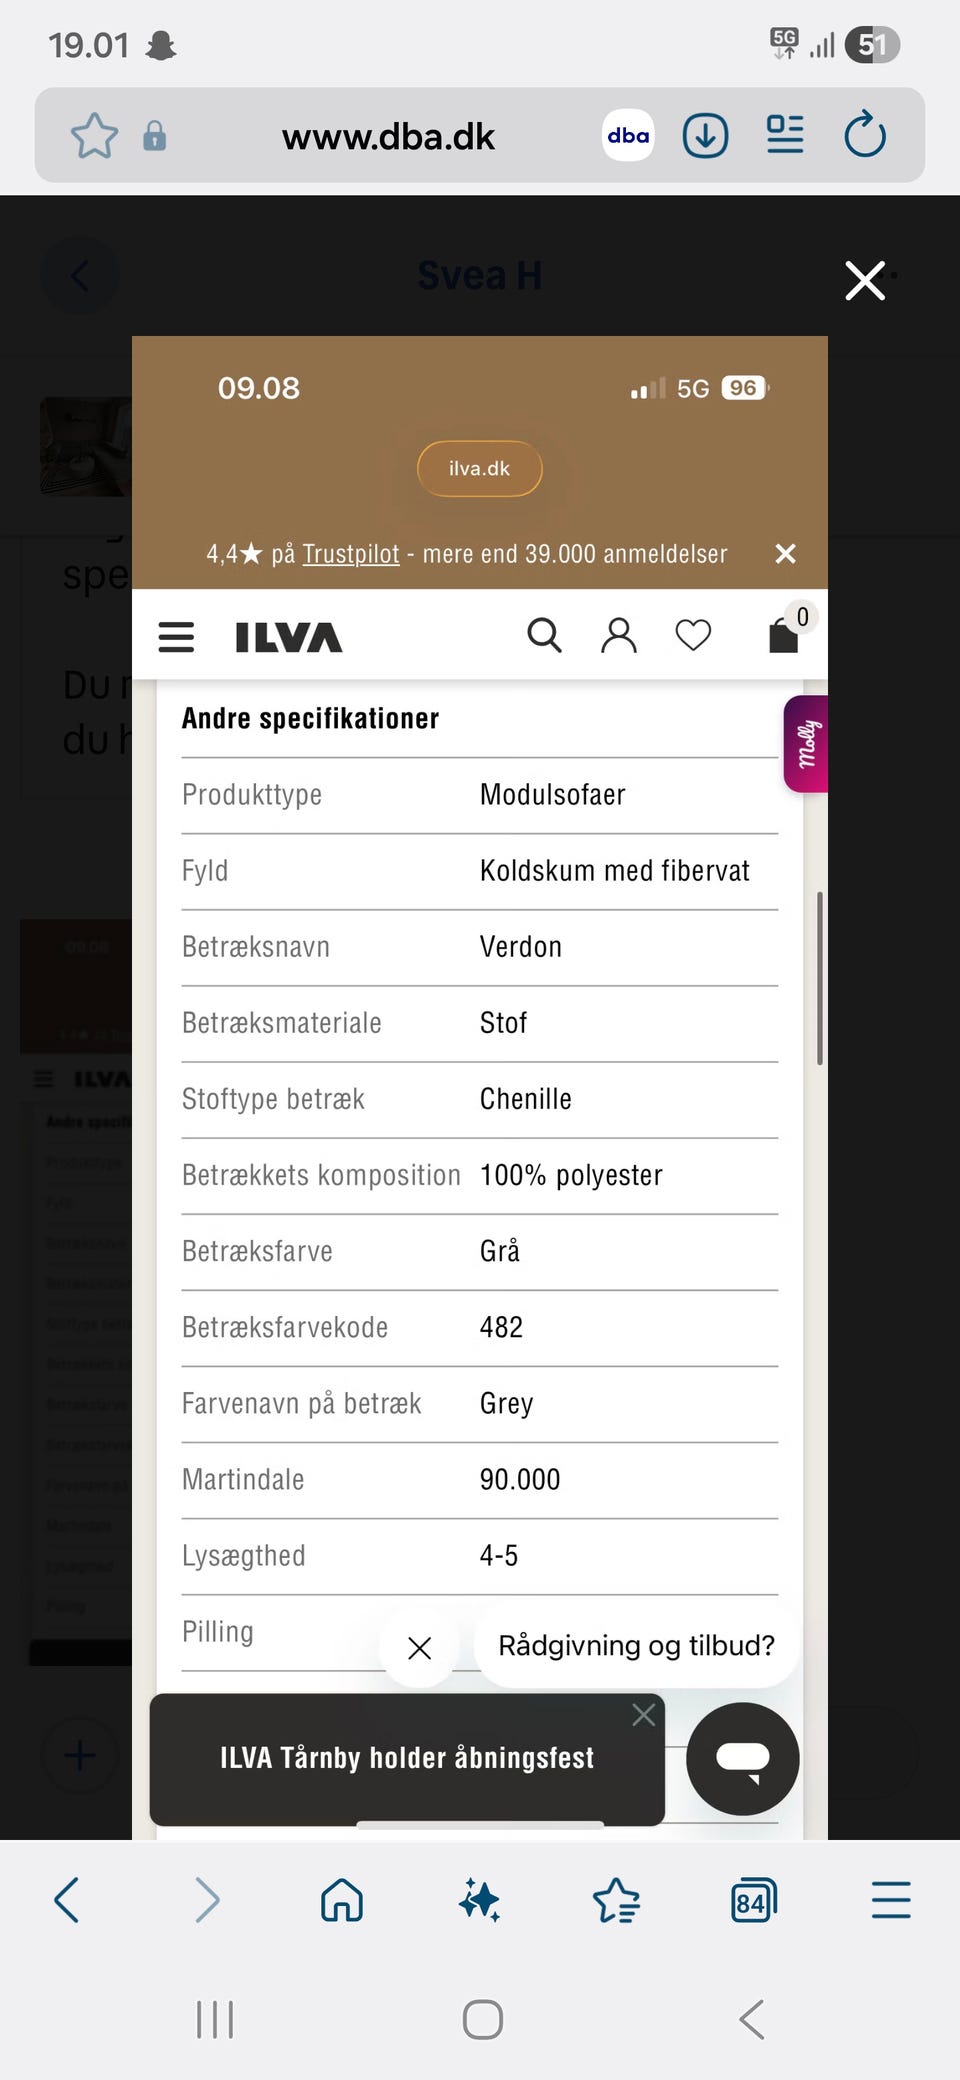Viewport: 960px width, 2080px height.
Task: Go to browser home page
Action: [342, 1900]
